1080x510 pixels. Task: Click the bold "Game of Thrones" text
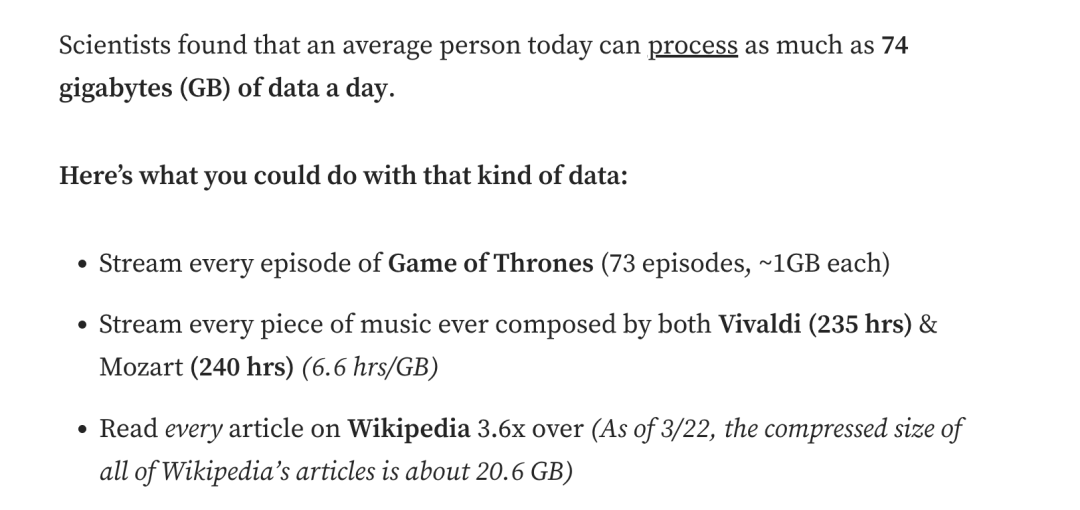(490, 264)
